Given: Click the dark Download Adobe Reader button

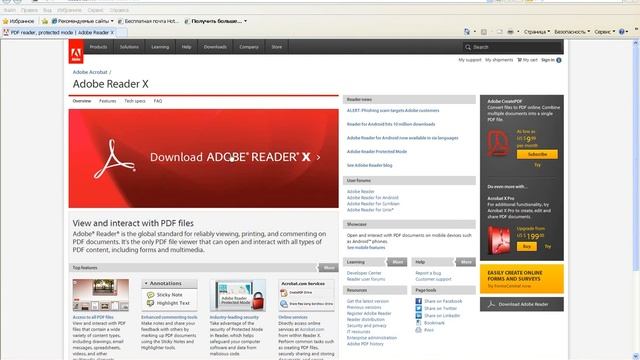Looking at the screenshot, I should [x=522, y=304].
